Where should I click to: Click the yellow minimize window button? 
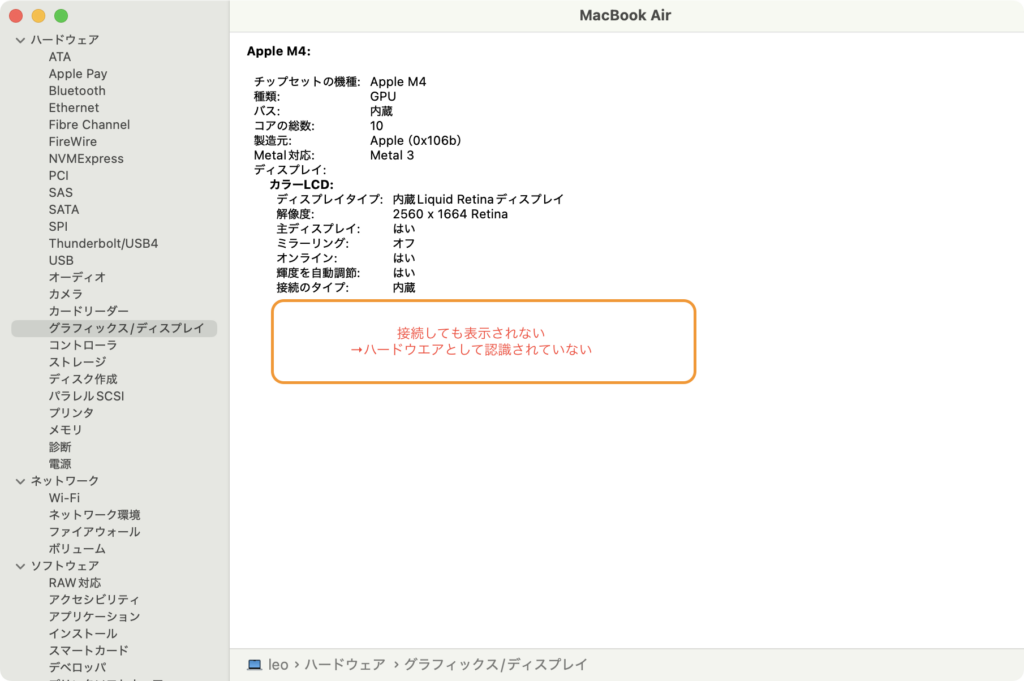(38, 16)
